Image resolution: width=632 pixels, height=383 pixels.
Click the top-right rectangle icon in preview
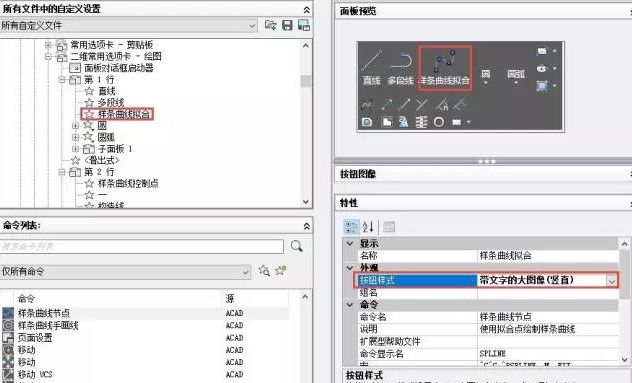click(x=542, y=51)
